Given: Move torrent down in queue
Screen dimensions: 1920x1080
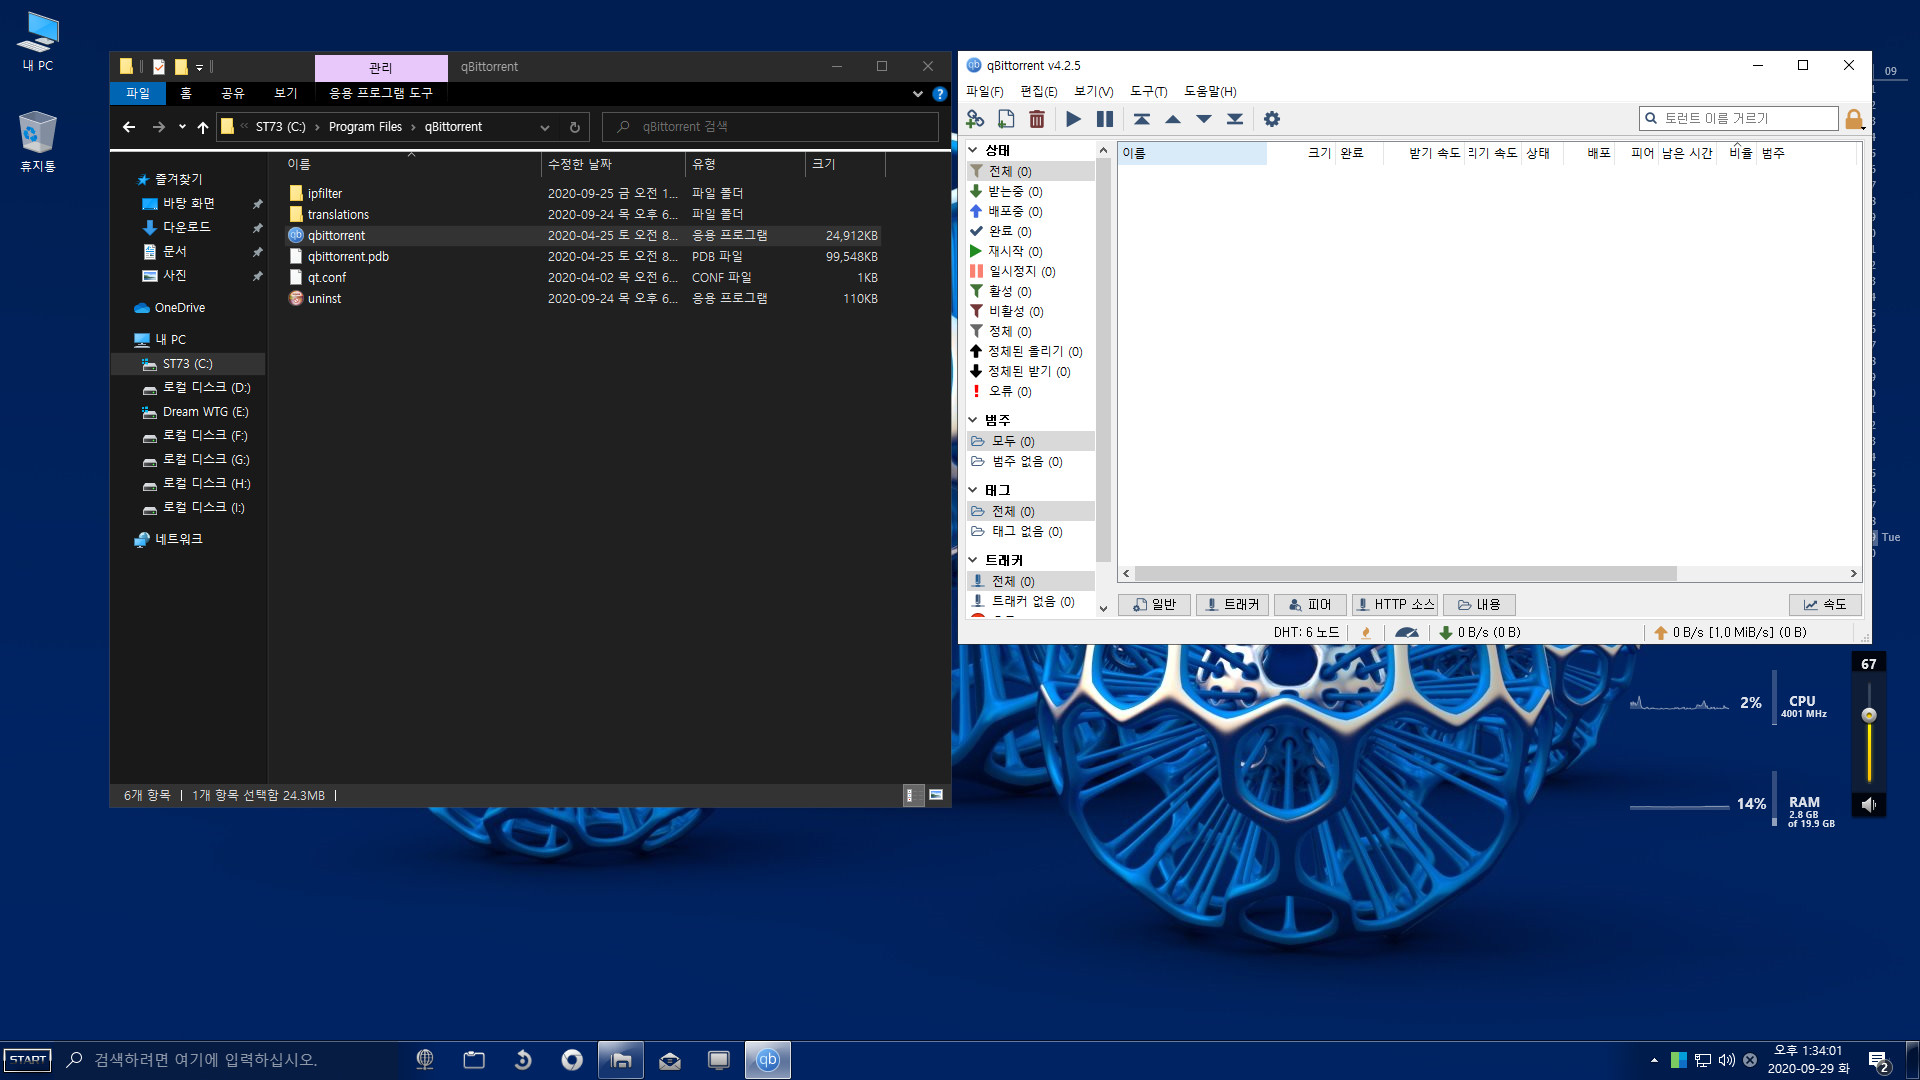Looking at the screenshot, I should 1204,119.
